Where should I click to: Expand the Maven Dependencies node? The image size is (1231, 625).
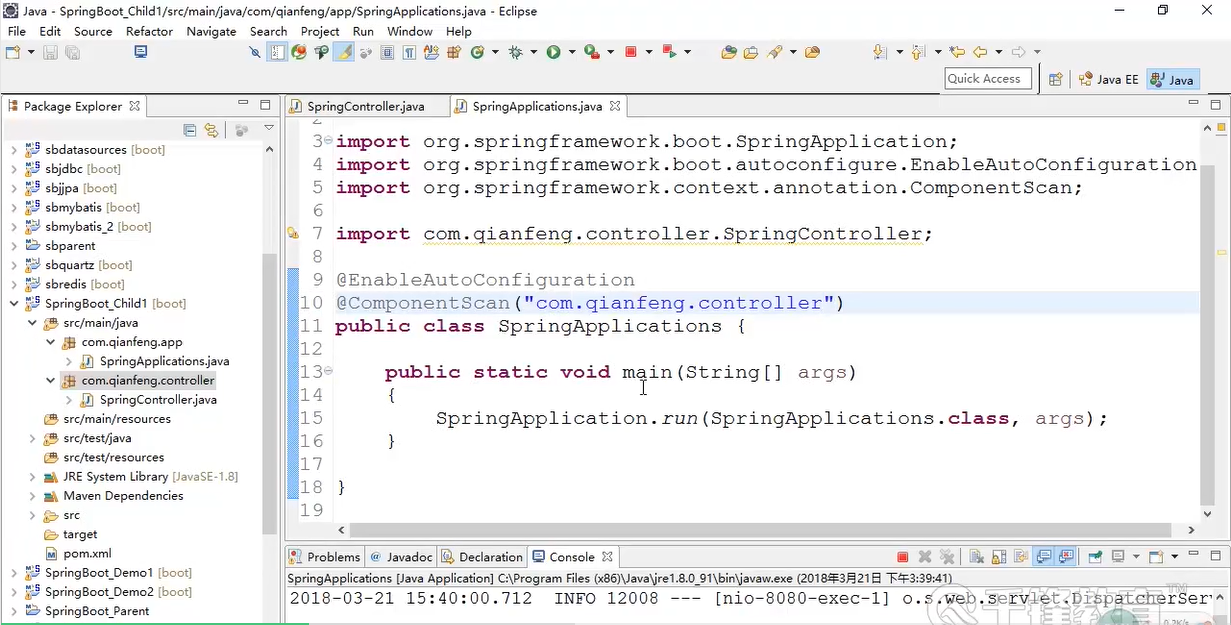pos(33,496)
